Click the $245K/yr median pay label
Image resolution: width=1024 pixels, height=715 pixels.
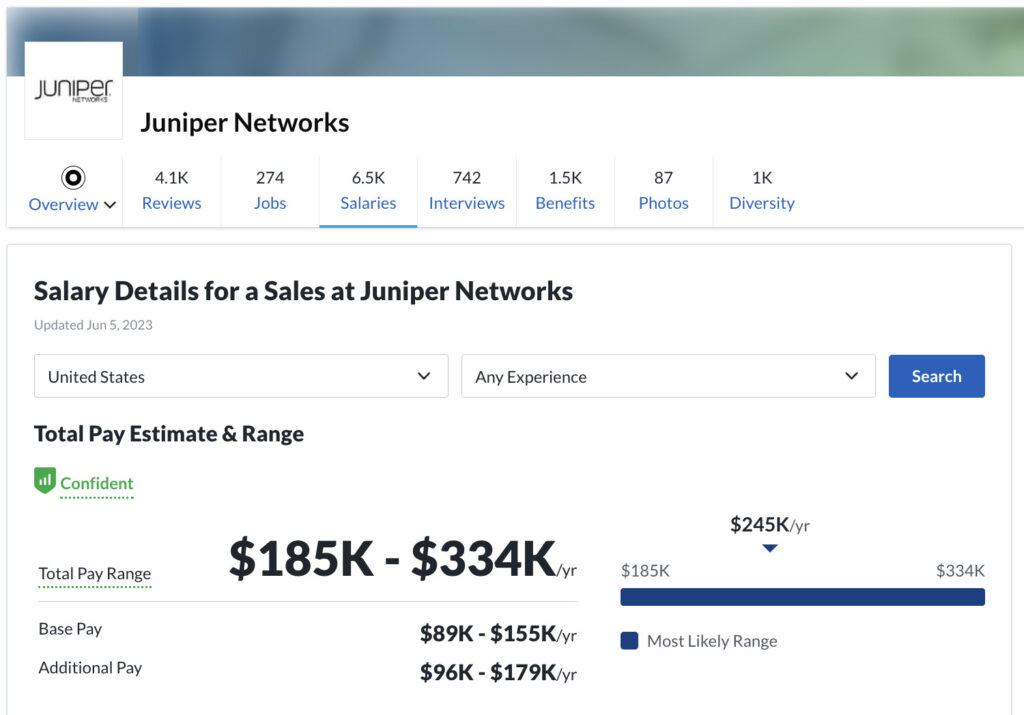coord(770,525)
